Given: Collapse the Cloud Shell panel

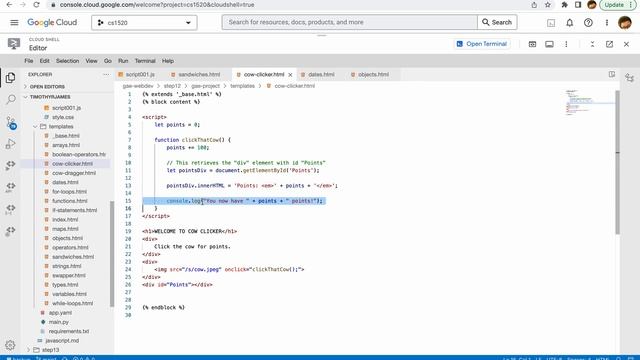Looking at the screenshot, I should (x=592, y=44).
